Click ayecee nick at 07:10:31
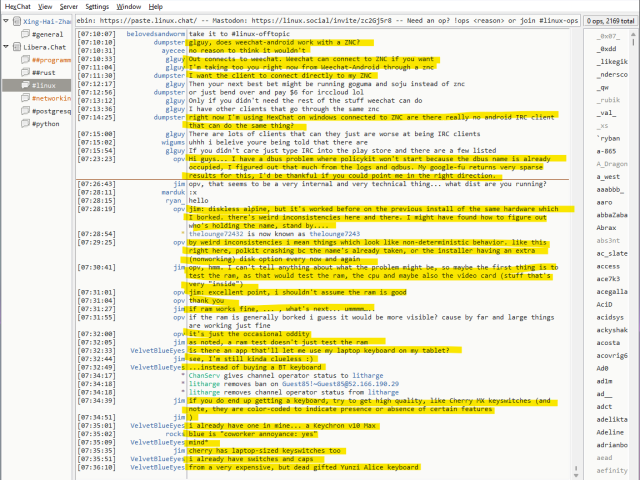 [x=173, y=51]
